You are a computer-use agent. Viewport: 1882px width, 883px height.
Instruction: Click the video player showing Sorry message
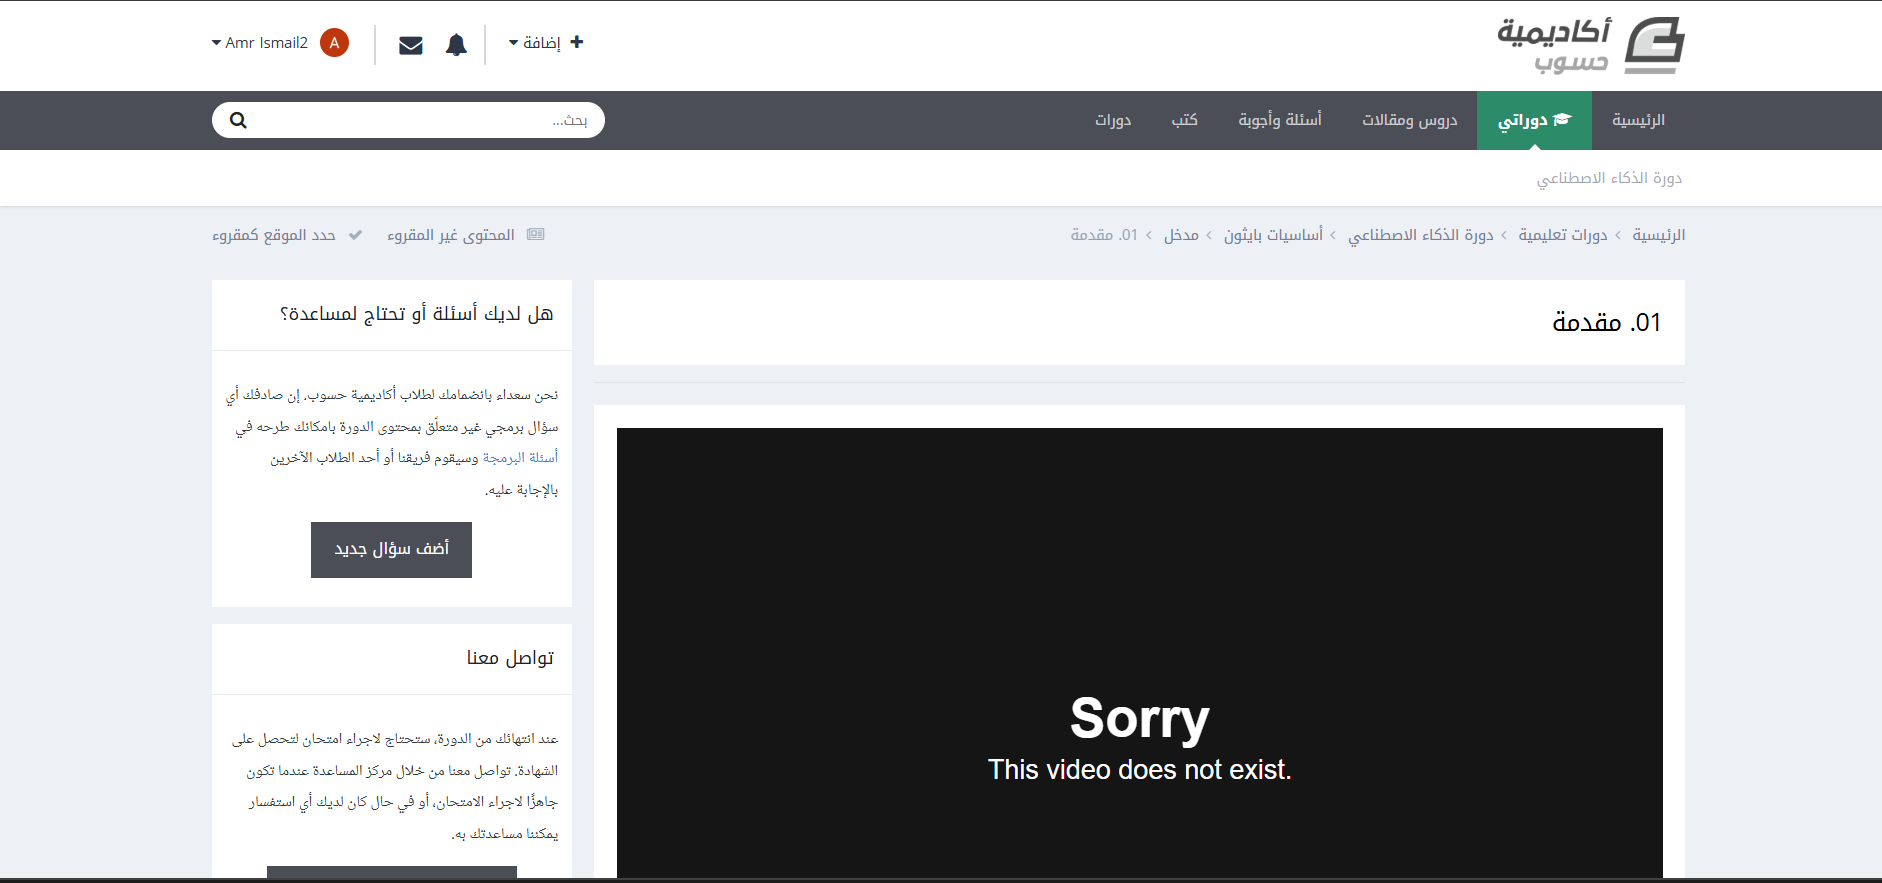click(1139, 652)
